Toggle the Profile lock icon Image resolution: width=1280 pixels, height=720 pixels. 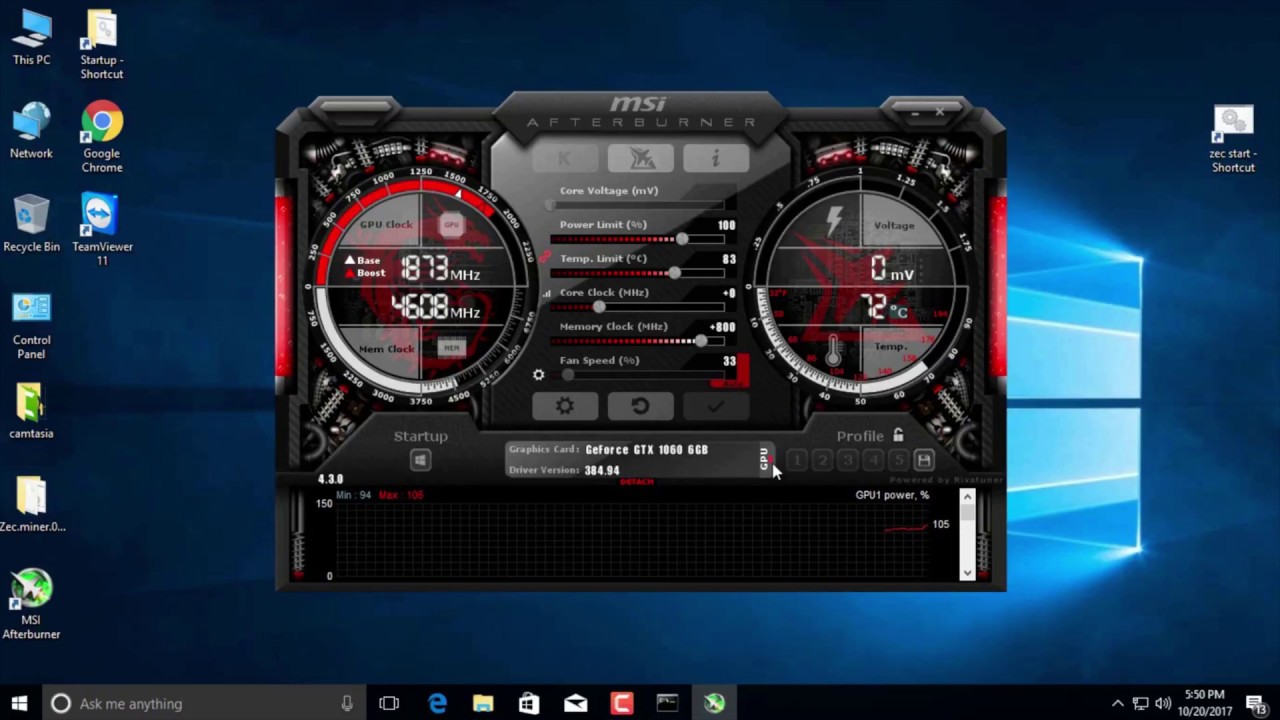pyautogui.click(x=898, y=435)
